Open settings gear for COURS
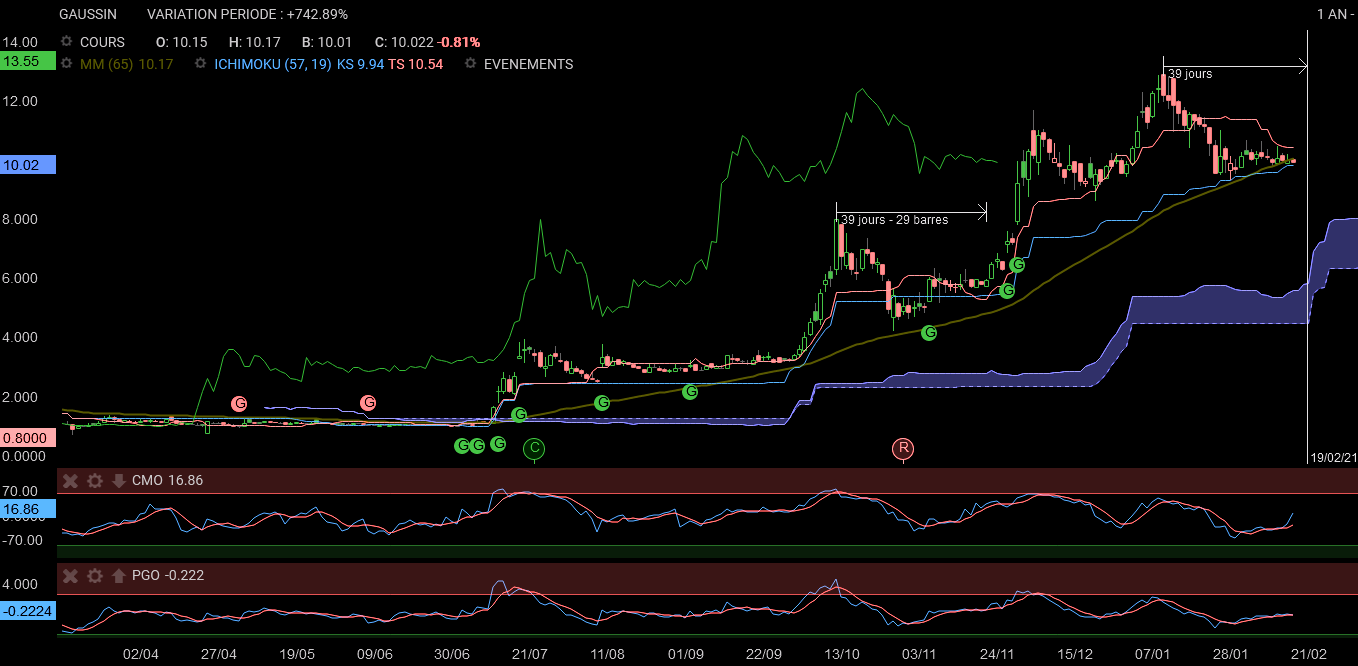Image resolution: width=1358 pixels, height=666 pixels. point(67,42)
